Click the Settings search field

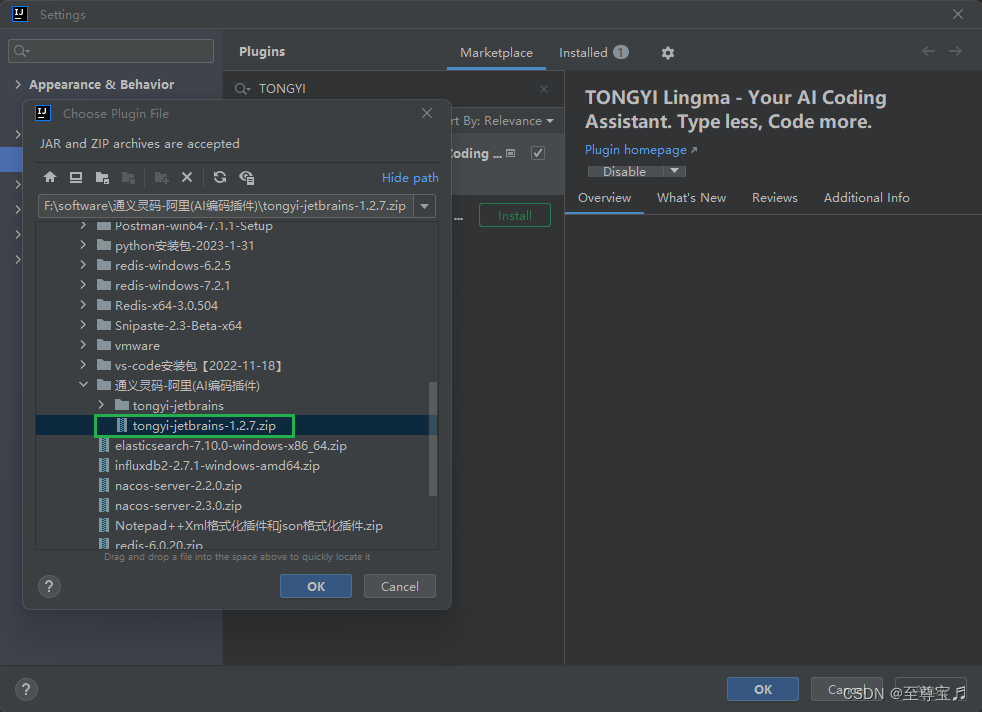(111, 51)
